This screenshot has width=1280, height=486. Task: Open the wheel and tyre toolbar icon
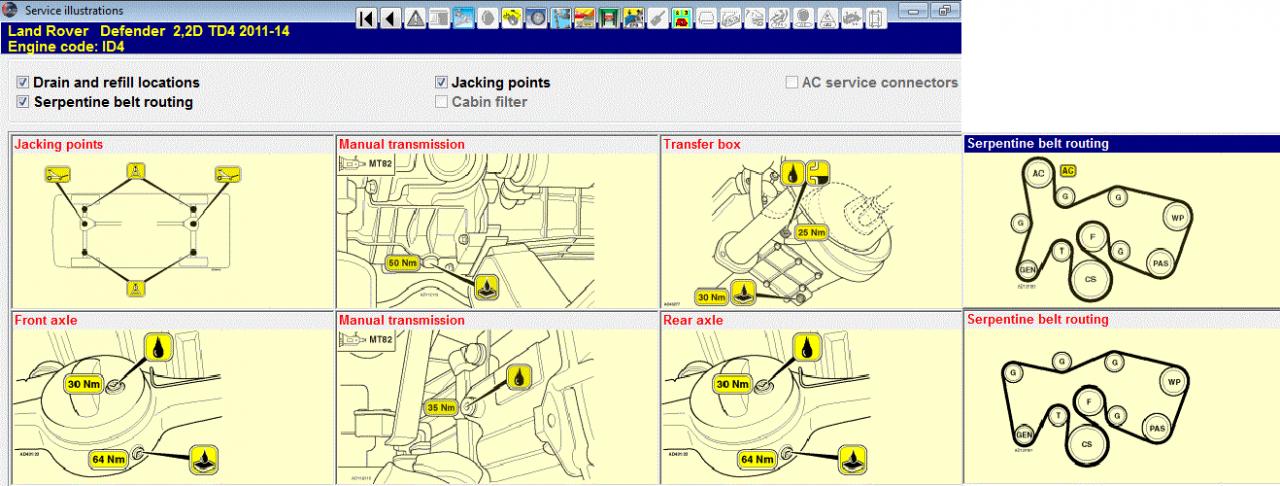tap(536, 18)
